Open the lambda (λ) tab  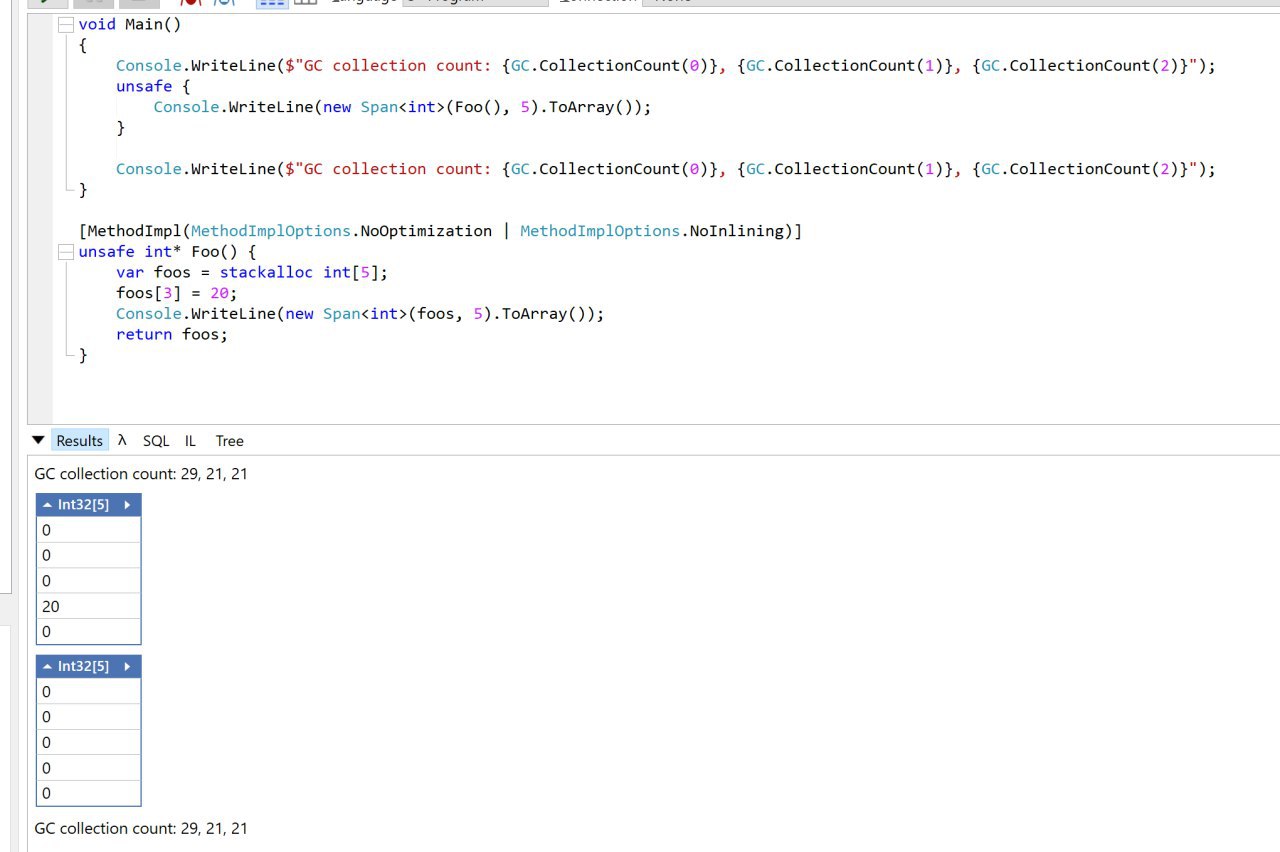click(122, 440)
